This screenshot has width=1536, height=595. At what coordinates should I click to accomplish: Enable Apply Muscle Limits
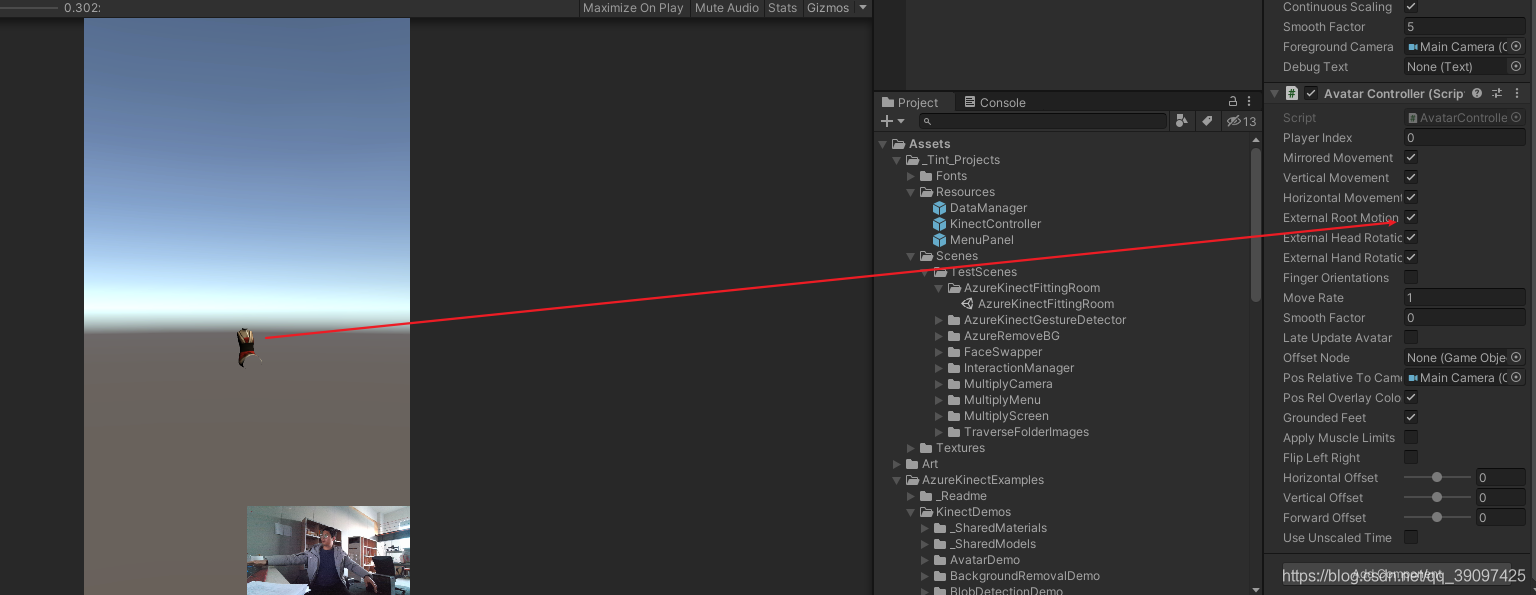pyautogui.click(x=1411, y=437)
